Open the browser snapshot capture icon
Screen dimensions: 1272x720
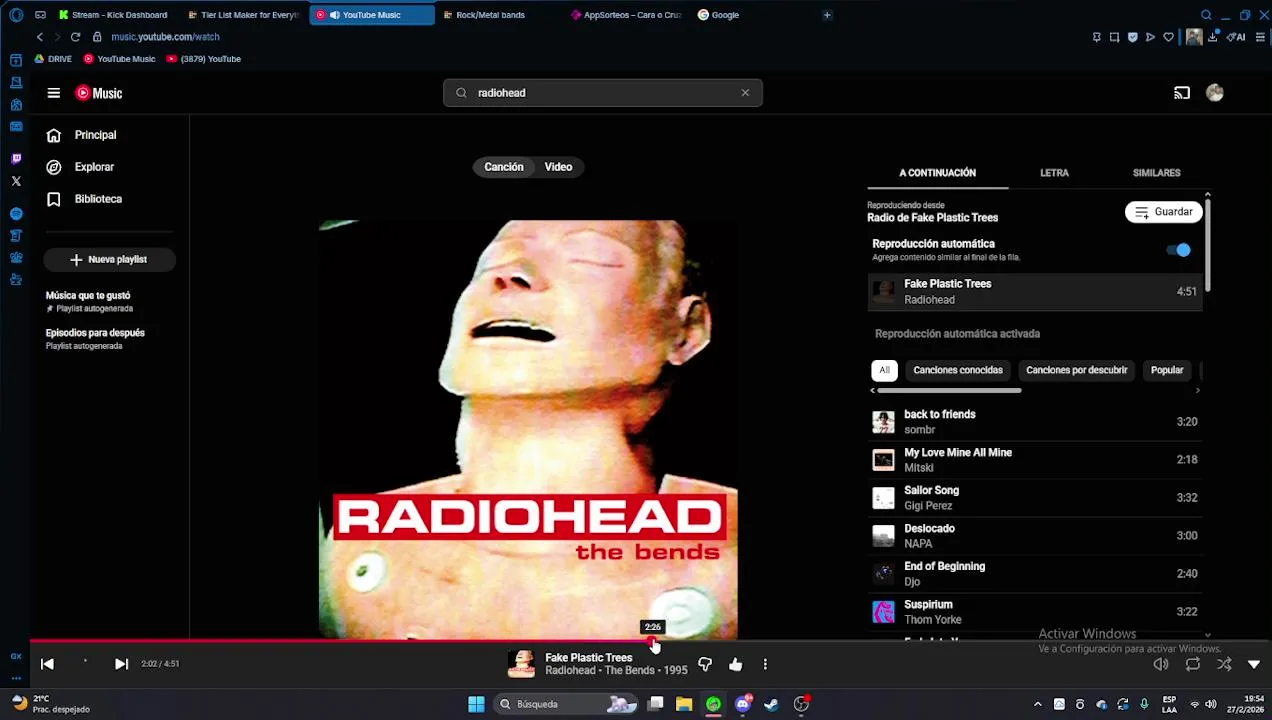(1114, 37)
